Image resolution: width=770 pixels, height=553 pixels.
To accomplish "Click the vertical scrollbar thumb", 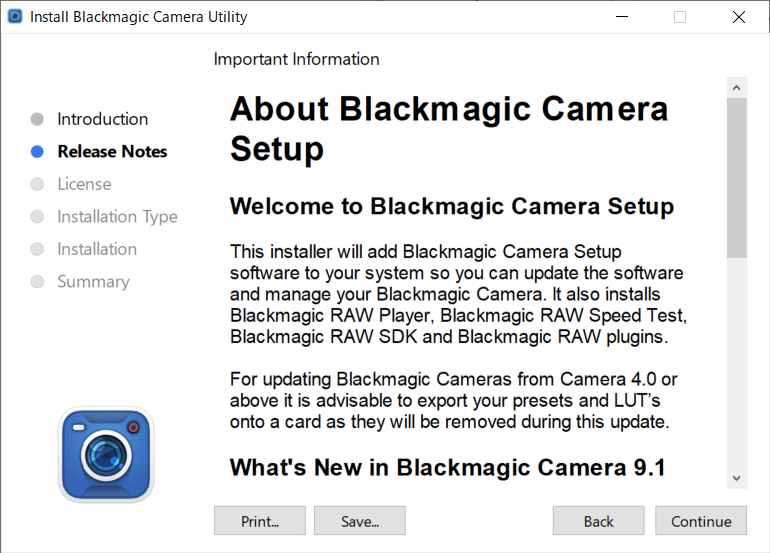I will coord(737,178).
